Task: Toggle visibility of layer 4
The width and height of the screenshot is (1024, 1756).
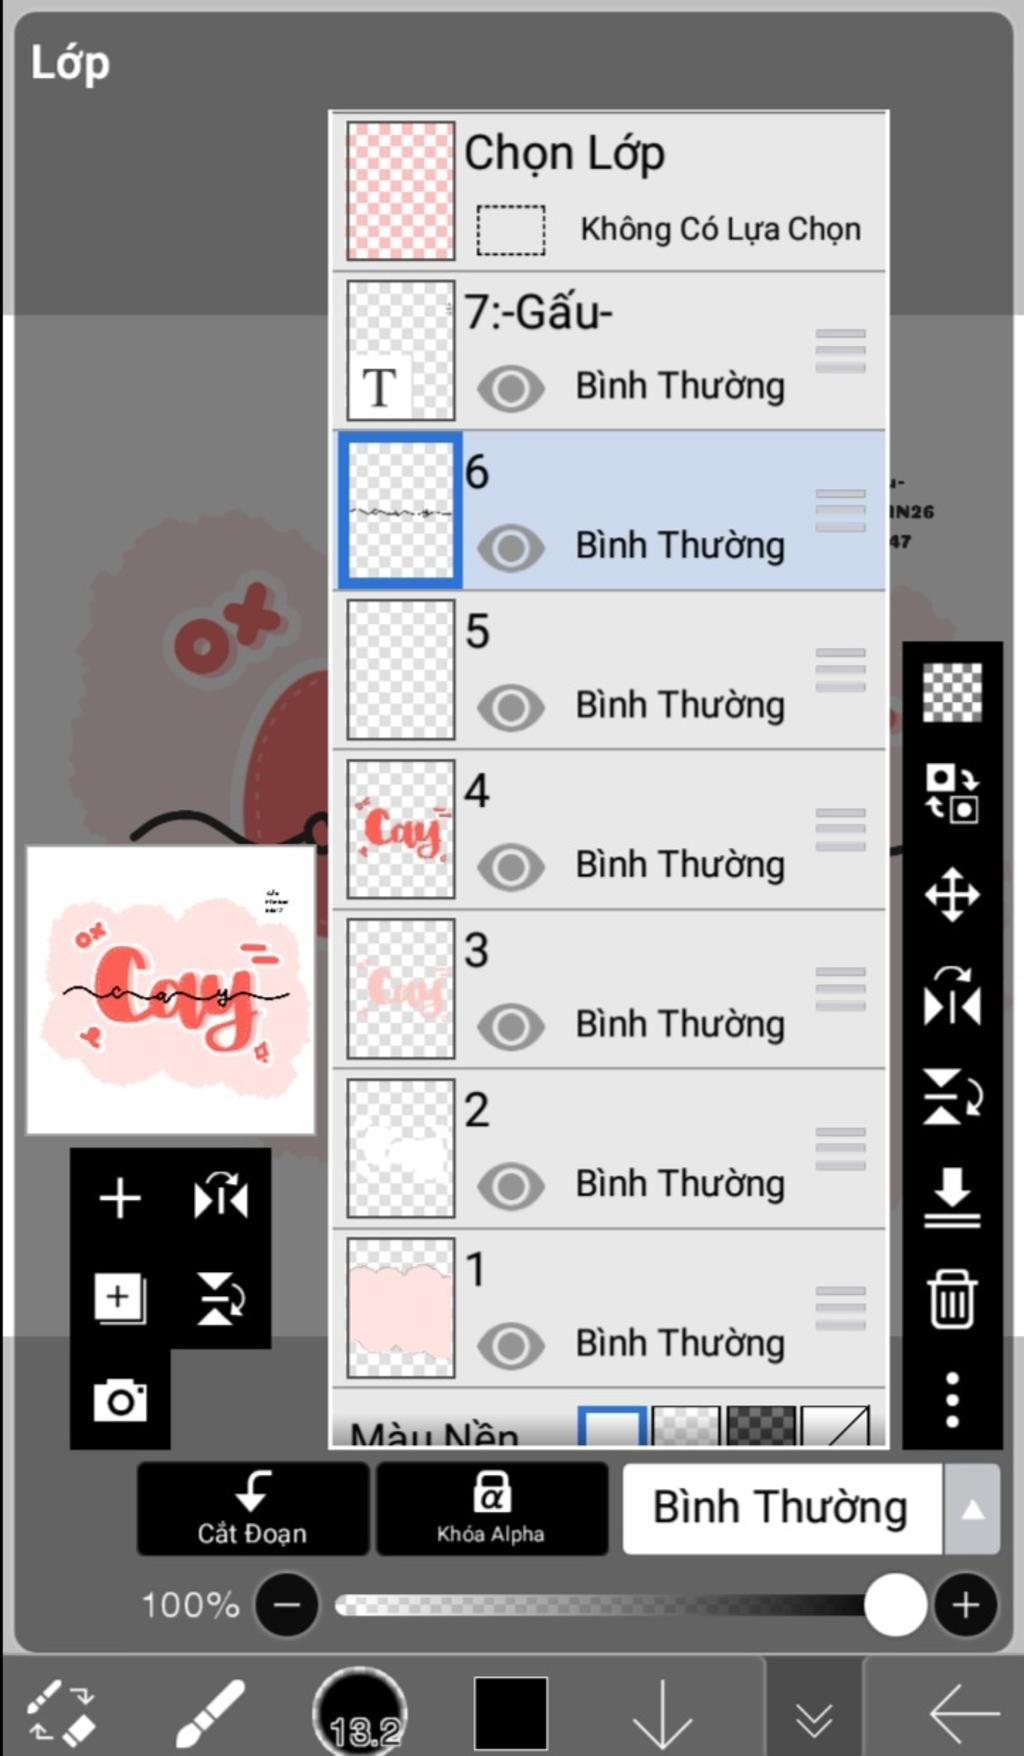Action: [511, 867]
